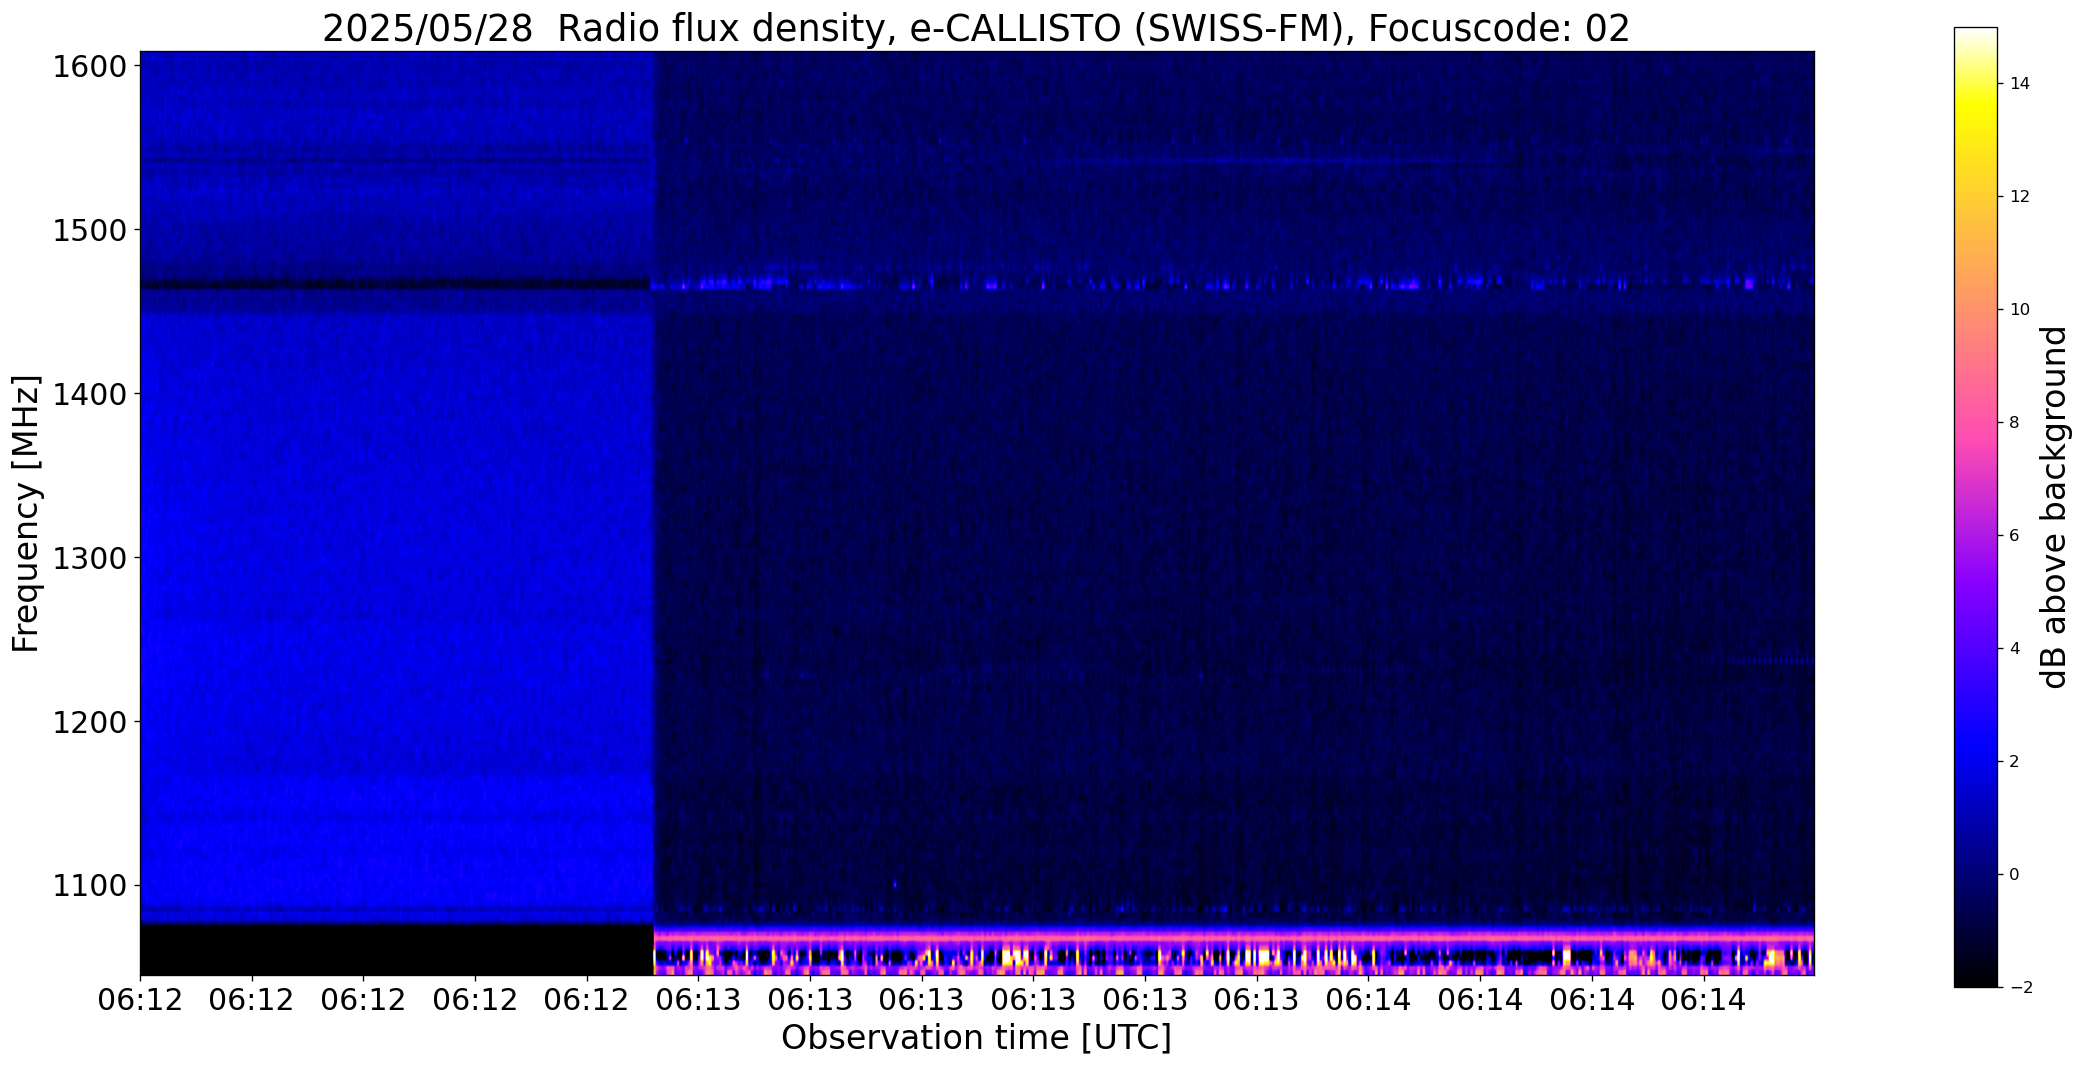The image size is (2085, 1067).
Task: Click the colorbar tick label 12
Action: 2019,197
